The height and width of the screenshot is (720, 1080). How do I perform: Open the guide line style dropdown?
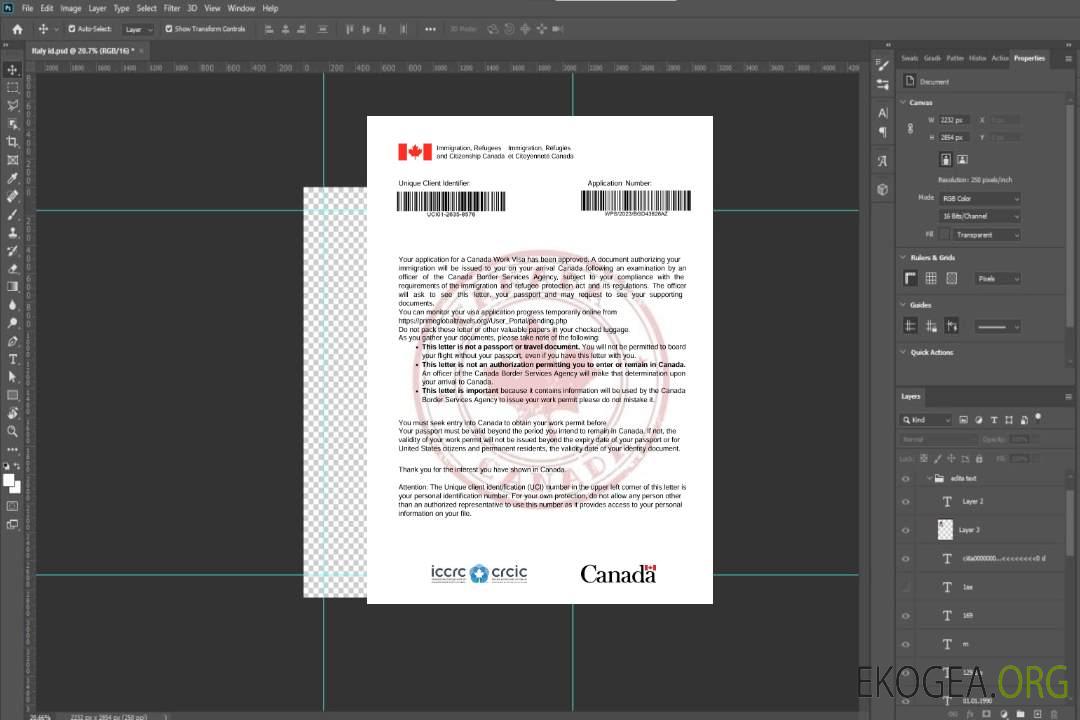tap(998, 327)
